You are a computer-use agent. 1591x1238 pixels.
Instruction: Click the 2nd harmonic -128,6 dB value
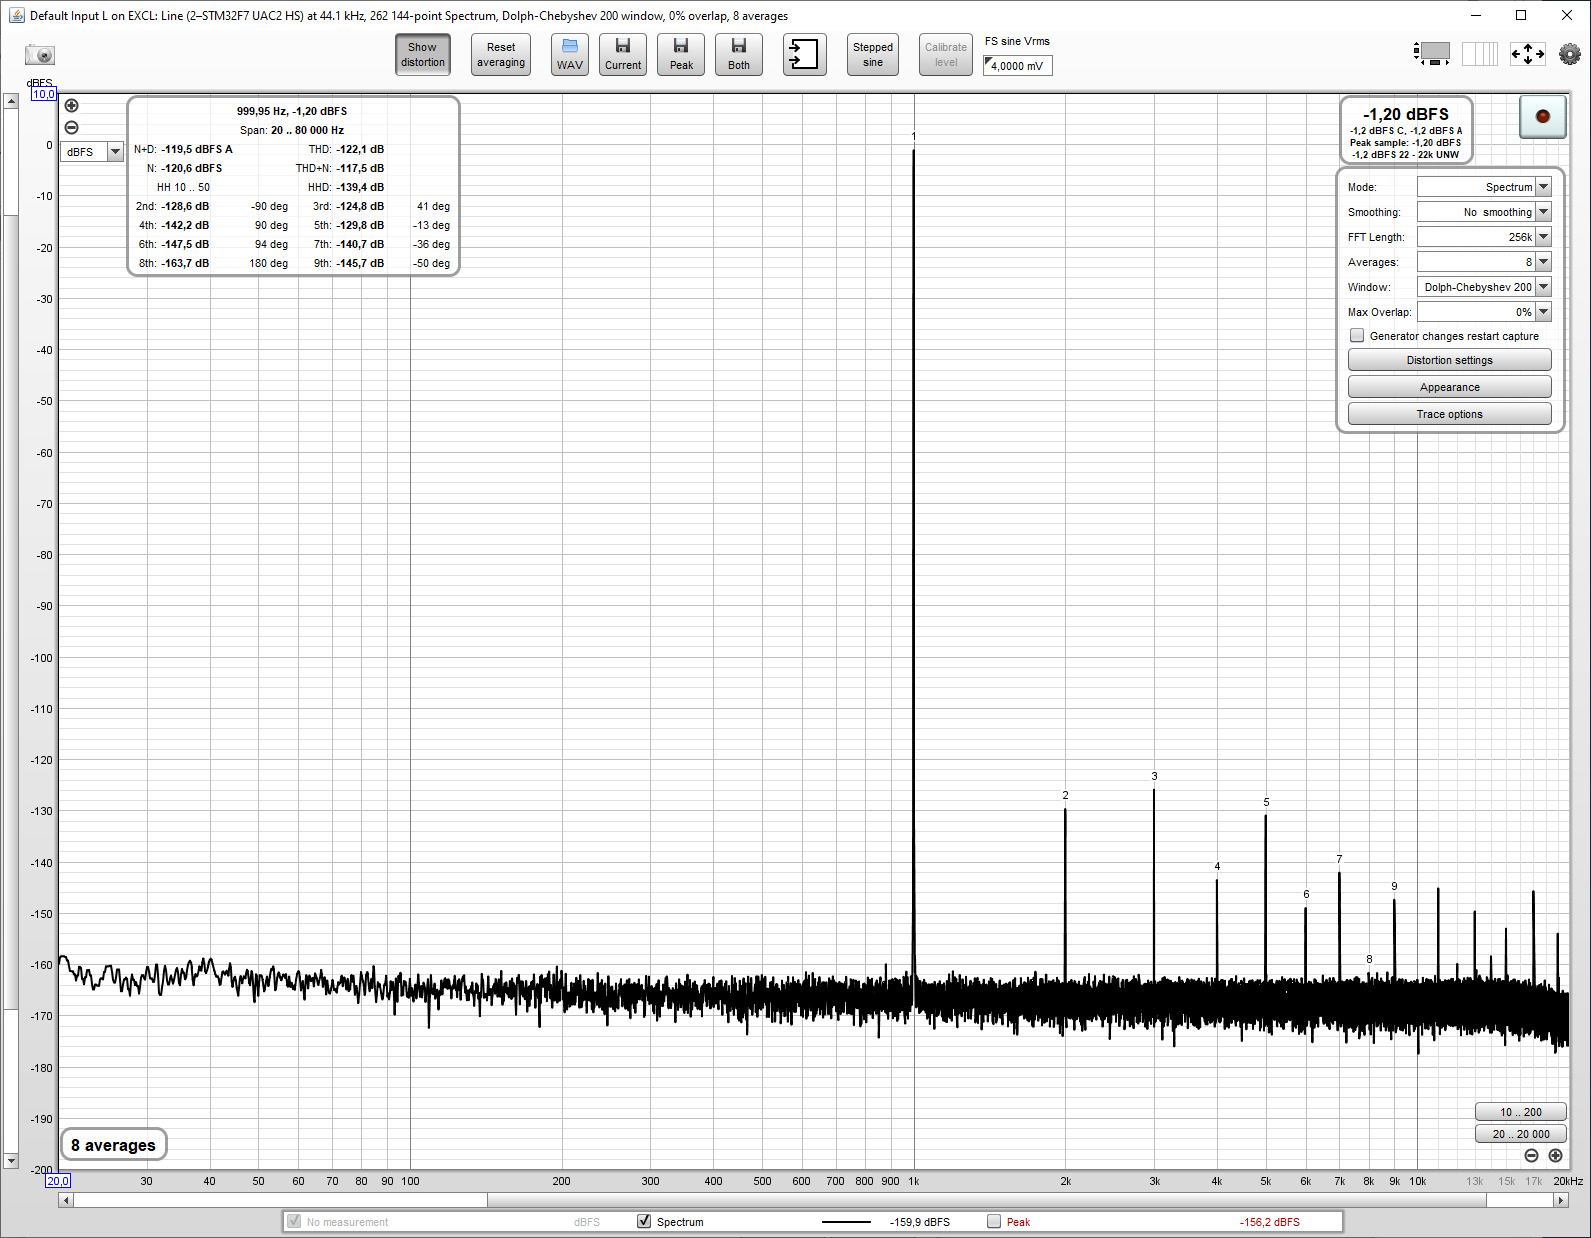tap(185, 206)
